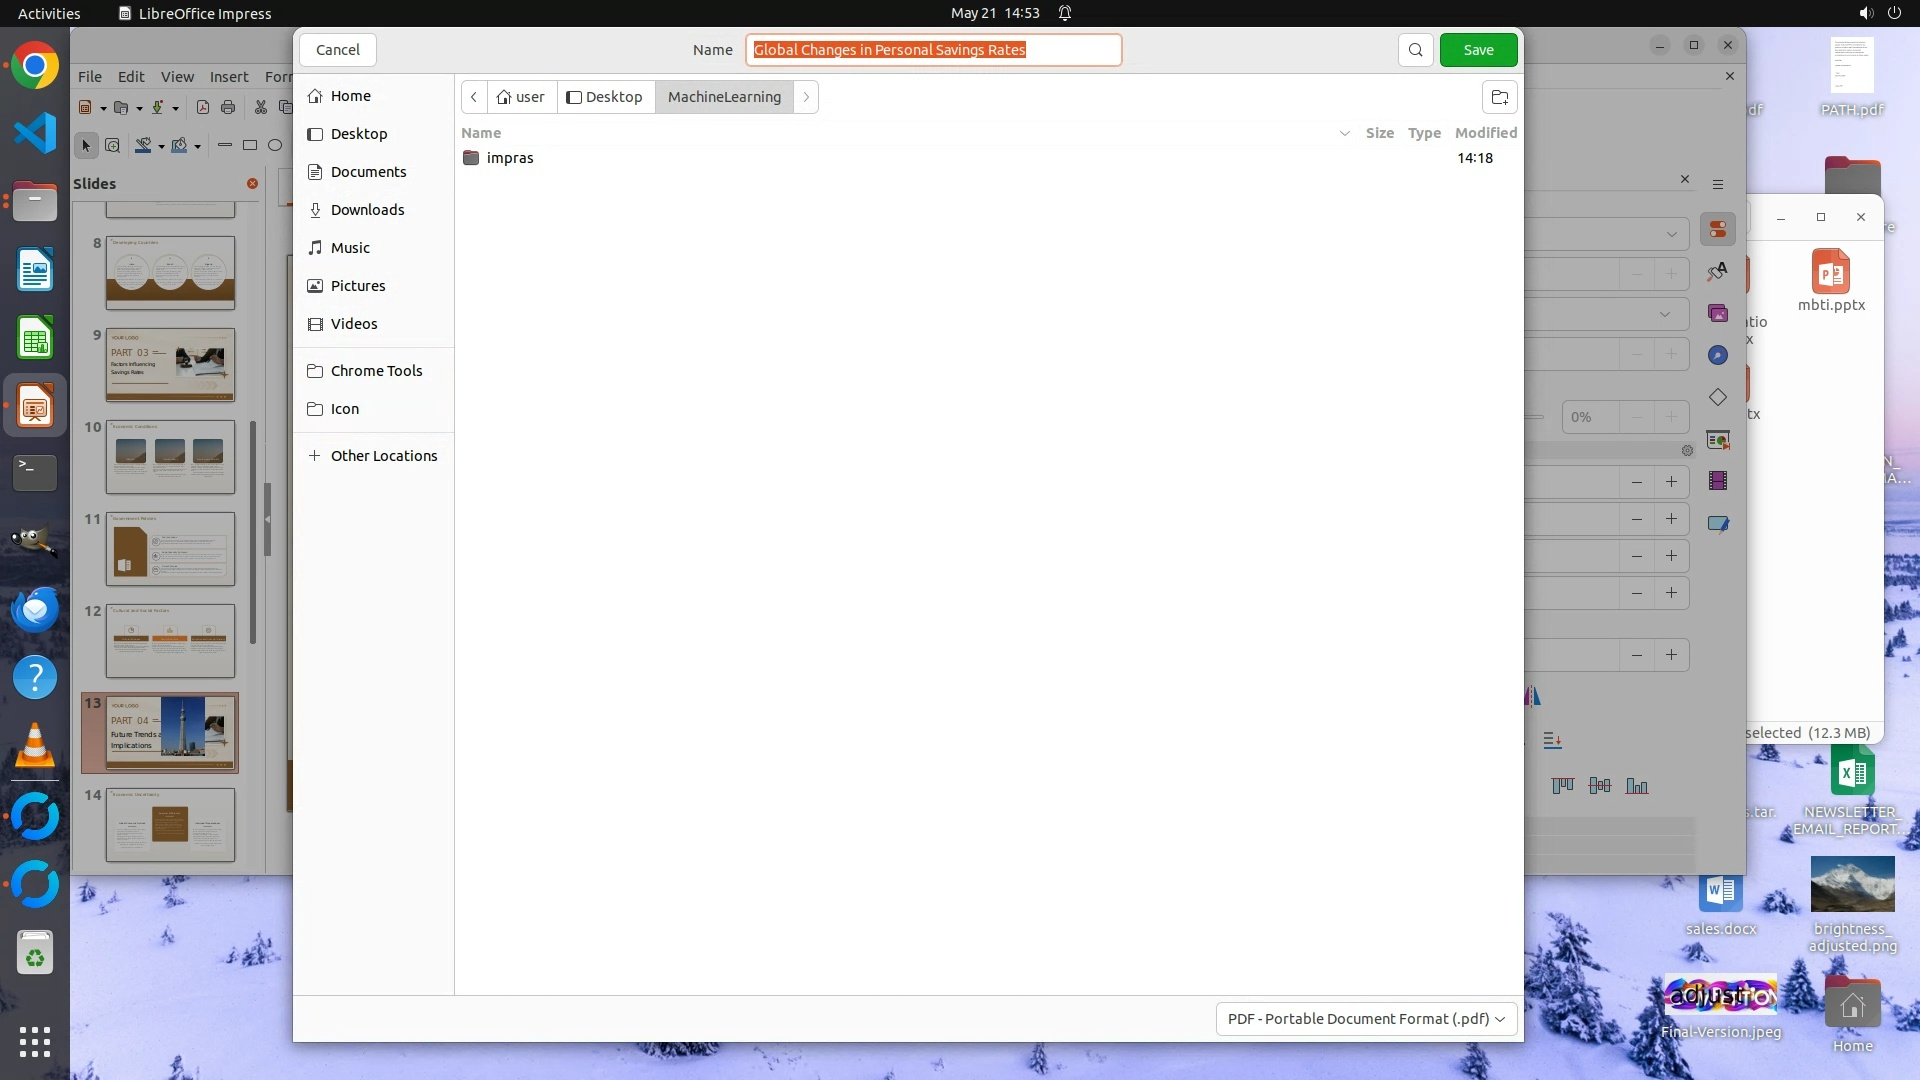This screenshot has width=1920, height=1080.
Task: Select slide 10 thumbnail
Action: click(x=170, y=456)
